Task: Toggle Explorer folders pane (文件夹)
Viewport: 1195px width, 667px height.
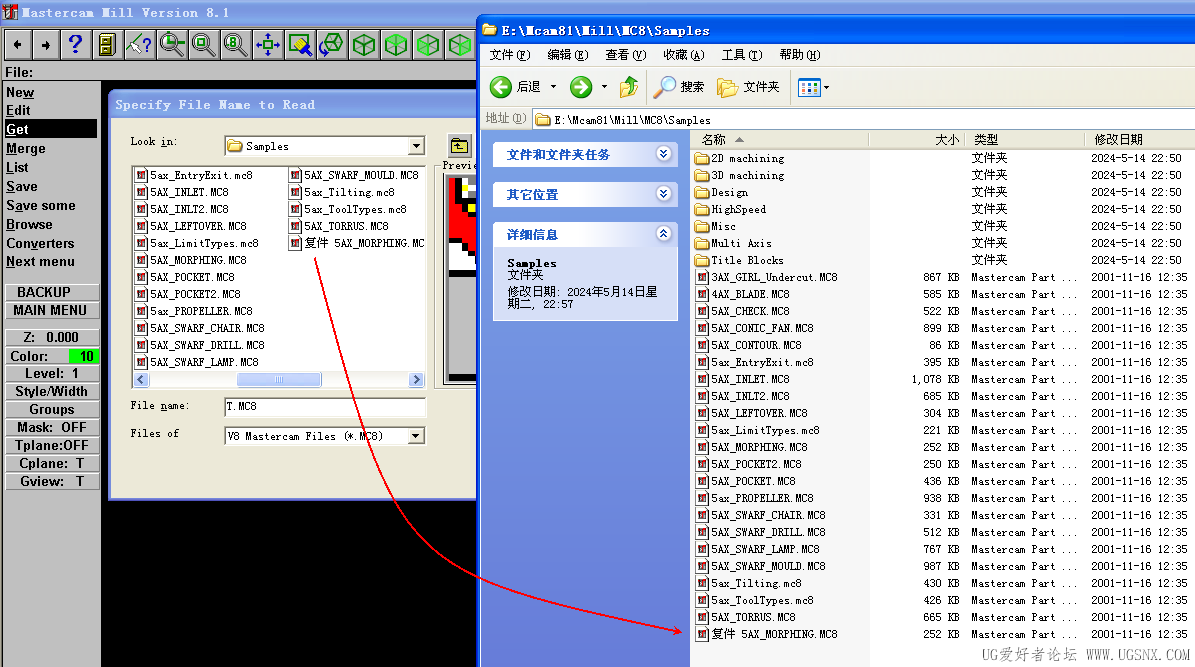Action: pyautogui.click(x=748, y=87)
